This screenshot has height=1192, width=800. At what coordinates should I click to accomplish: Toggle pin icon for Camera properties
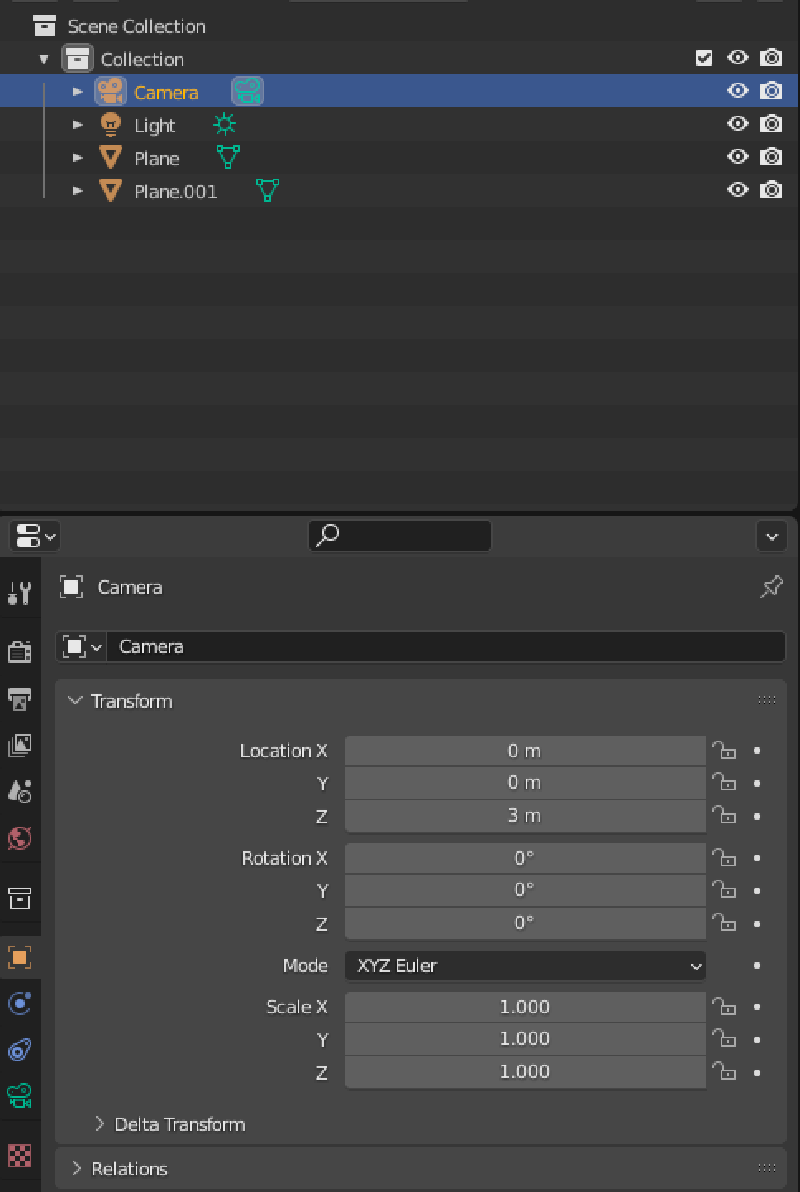pyautogui.click(x=771, y=587)
